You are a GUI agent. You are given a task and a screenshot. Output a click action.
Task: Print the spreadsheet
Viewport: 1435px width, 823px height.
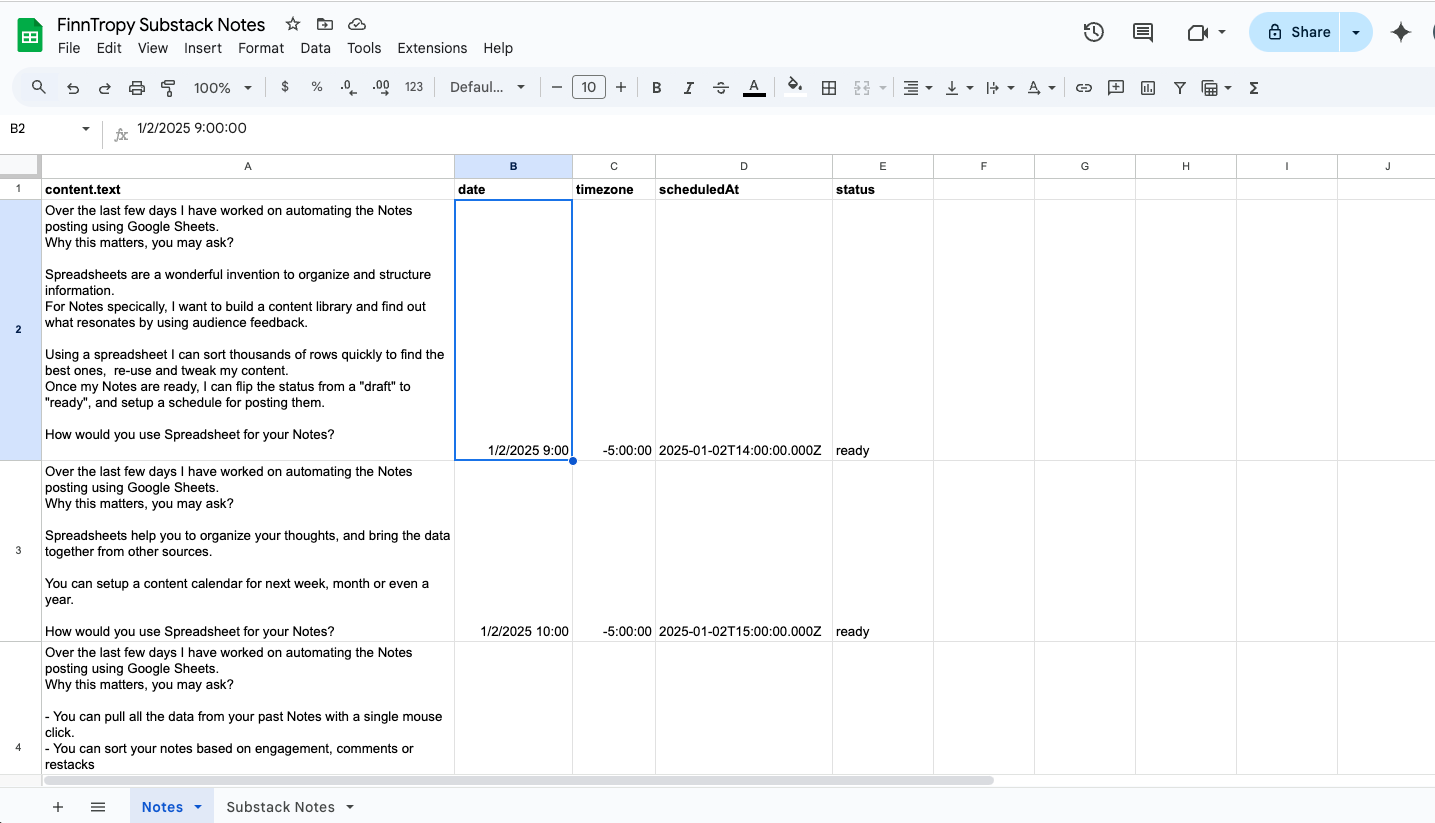137,88
